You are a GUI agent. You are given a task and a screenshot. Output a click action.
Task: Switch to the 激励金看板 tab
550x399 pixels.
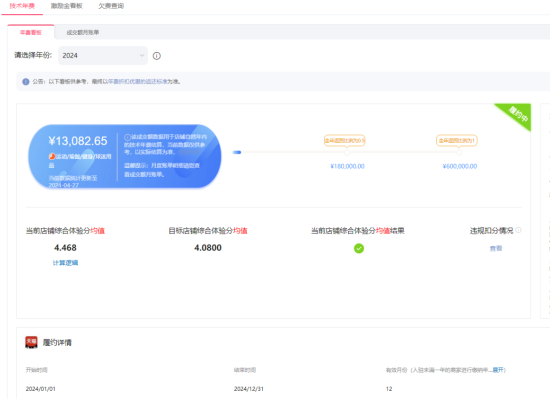coord(67,6)
